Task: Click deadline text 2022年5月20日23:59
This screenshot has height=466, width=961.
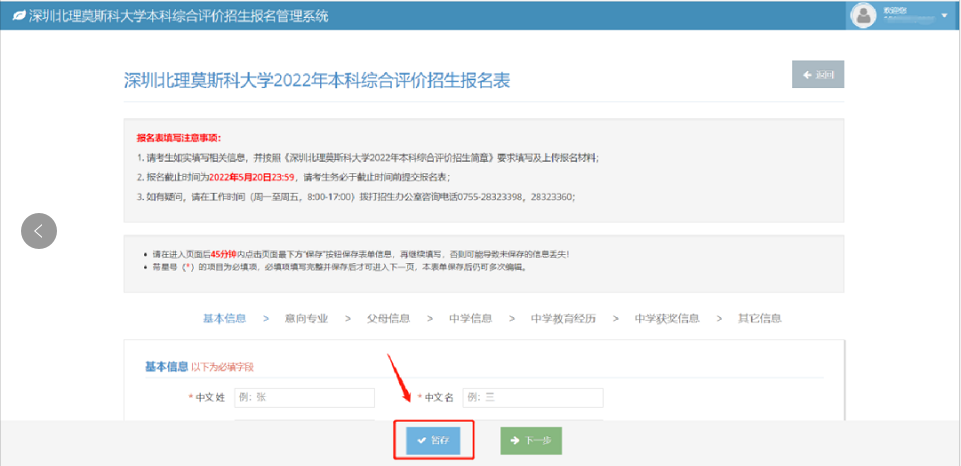Action: pos(252,177)
